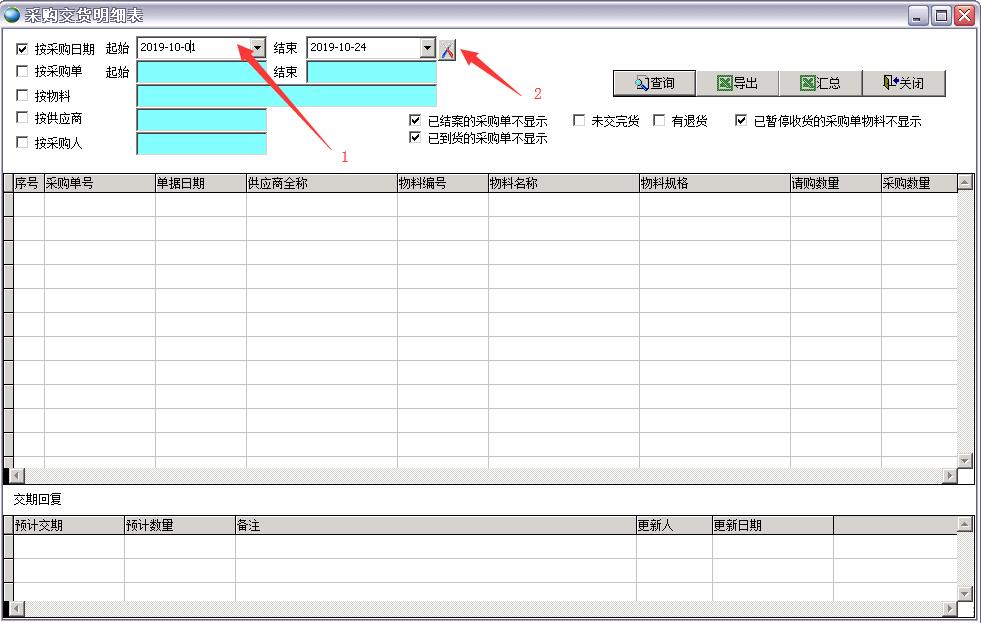Tick the 未交完货 checkbox
The image size is (981, 623).
coord(579,121)
